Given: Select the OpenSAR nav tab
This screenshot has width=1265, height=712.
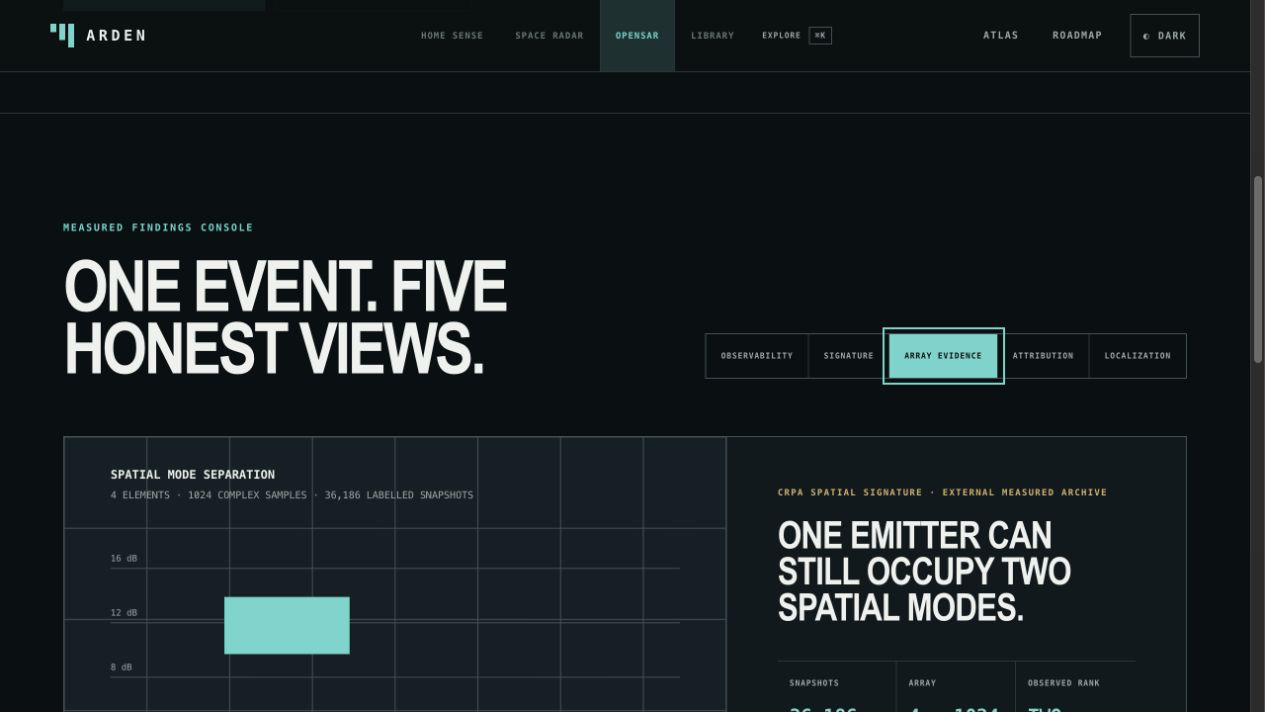Looking at the screenshot, I should 637,35.
